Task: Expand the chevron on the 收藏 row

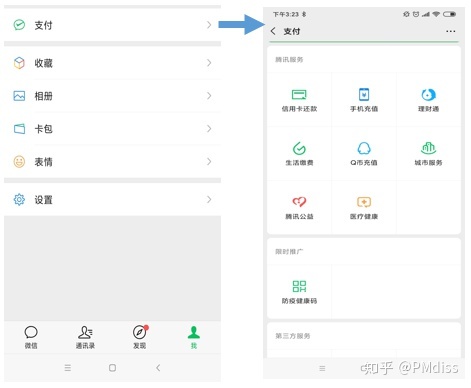Action: click(209, 63)
